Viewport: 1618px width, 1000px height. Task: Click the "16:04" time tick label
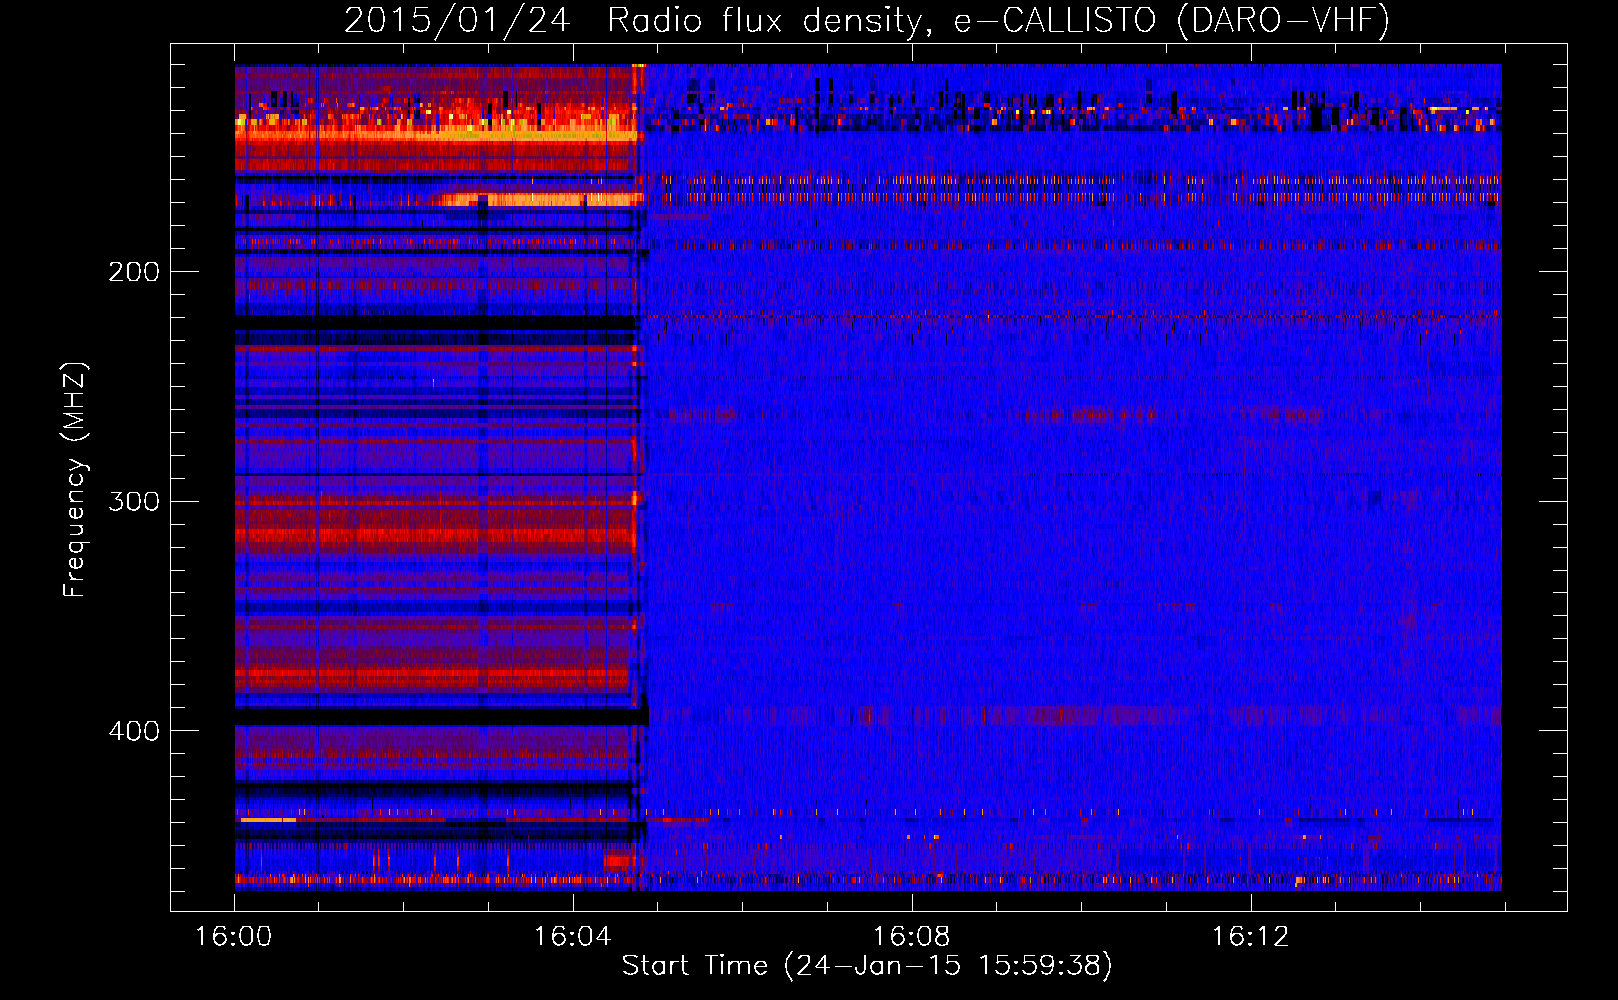pyautogui.click(x=572, y=937)
